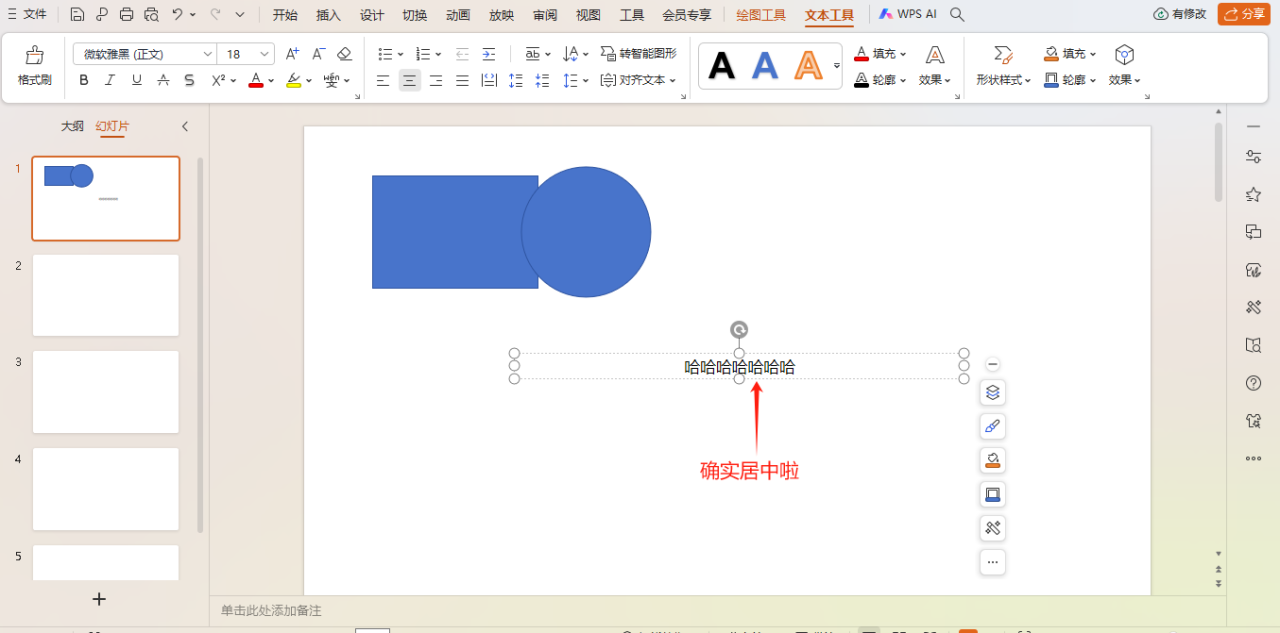Switch to the 文本工具 ribbon tab

tap(828, 14)
